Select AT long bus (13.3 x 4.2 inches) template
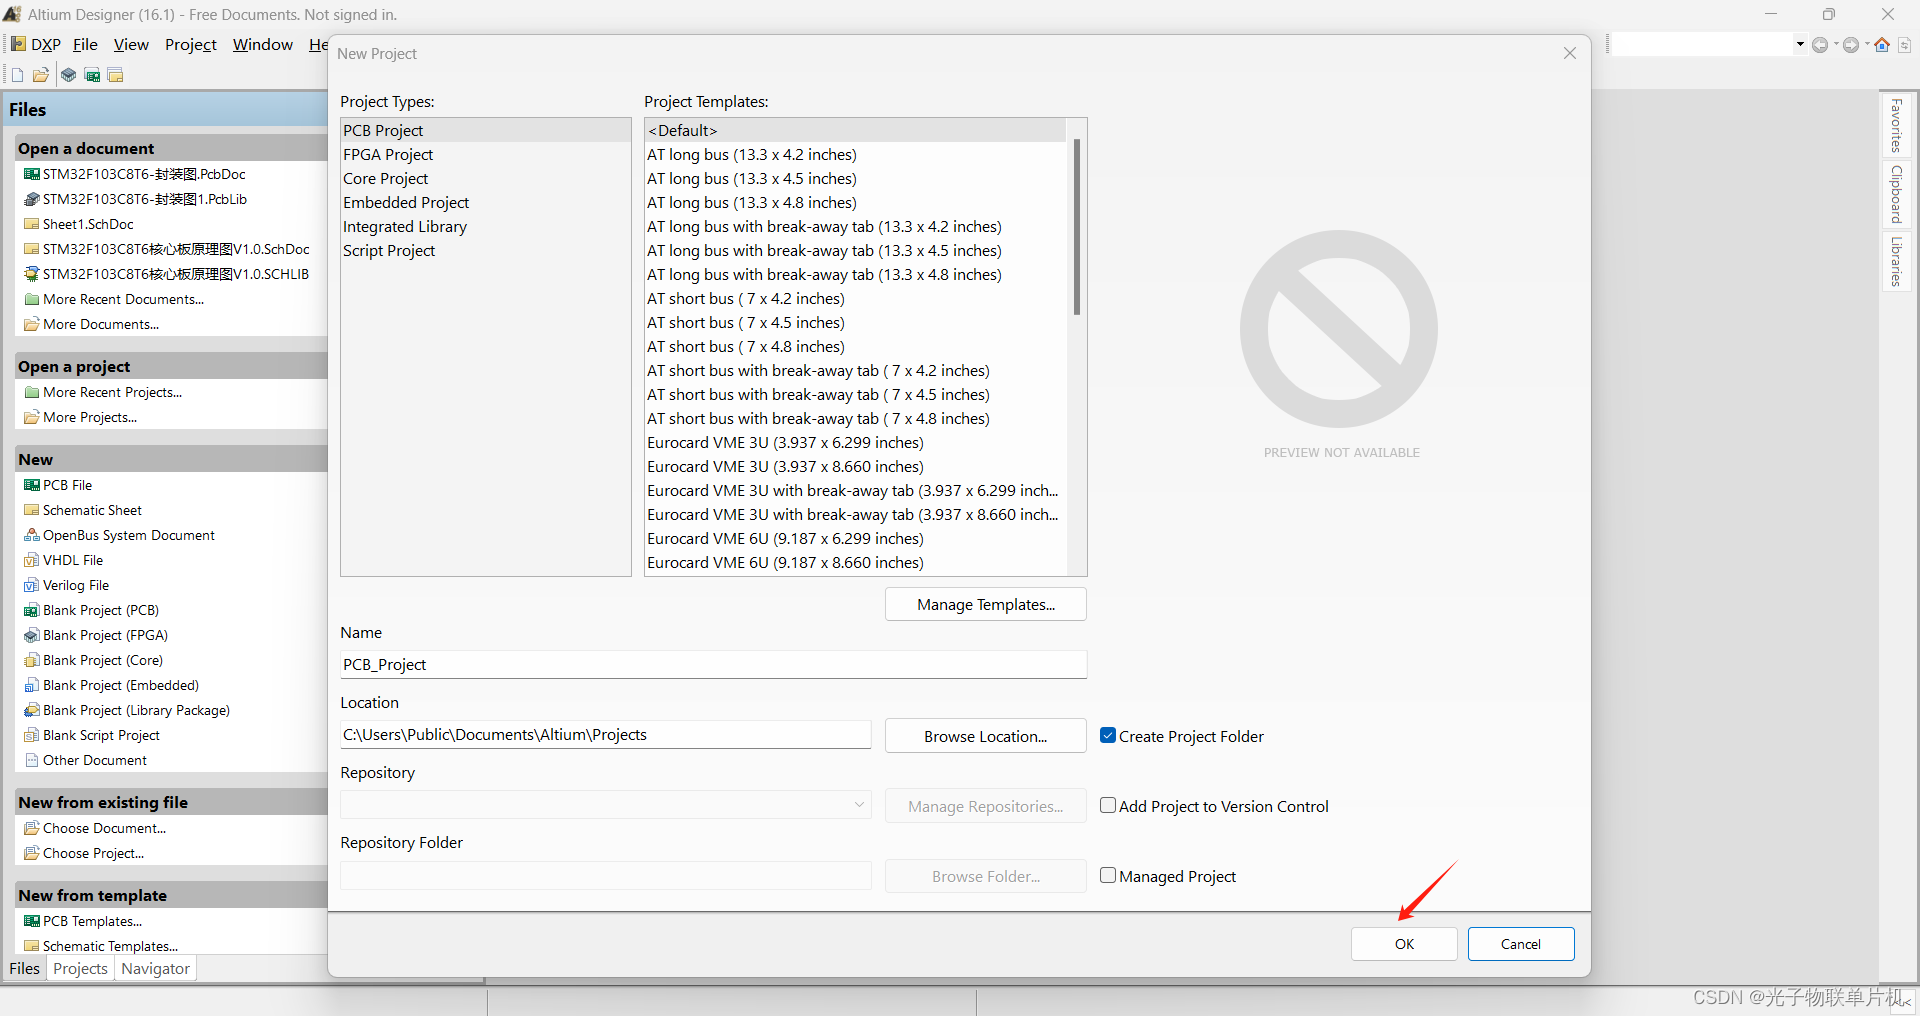Image resolution: width=1920 pixels, height=1016 pixels. (856, 154)
